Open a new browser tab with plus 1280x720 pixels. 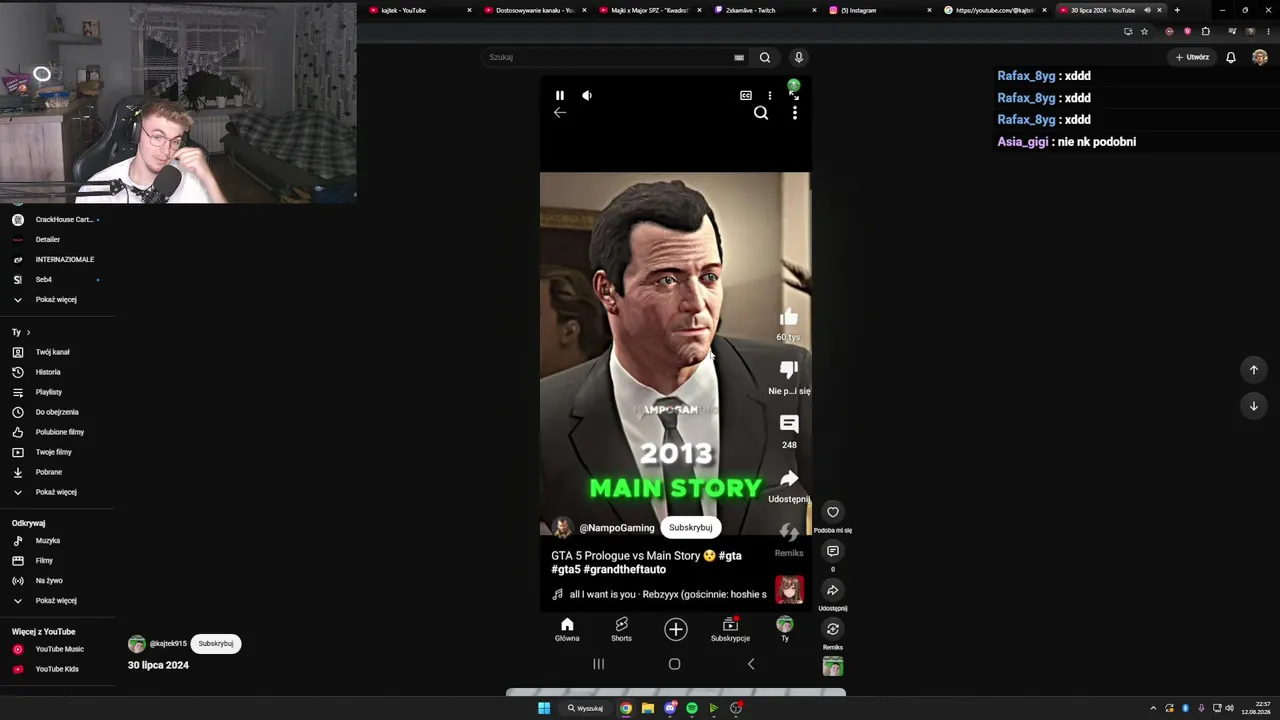[1177, 10]
